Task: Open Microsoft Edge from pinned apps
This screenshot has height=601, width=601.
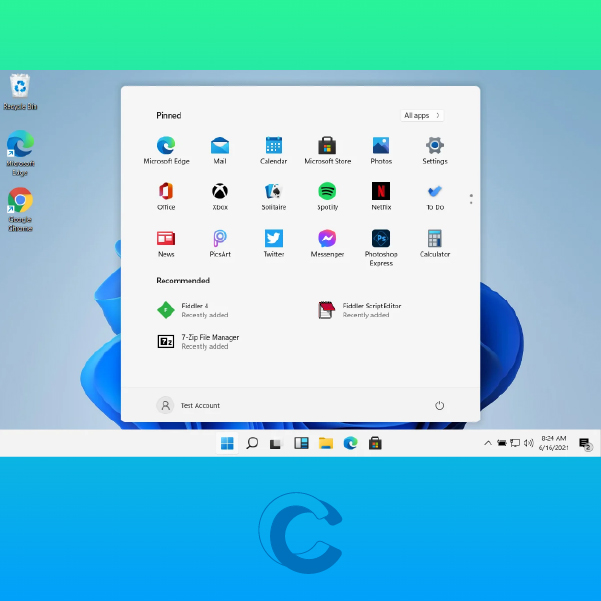Action: (x=166, y=150)
